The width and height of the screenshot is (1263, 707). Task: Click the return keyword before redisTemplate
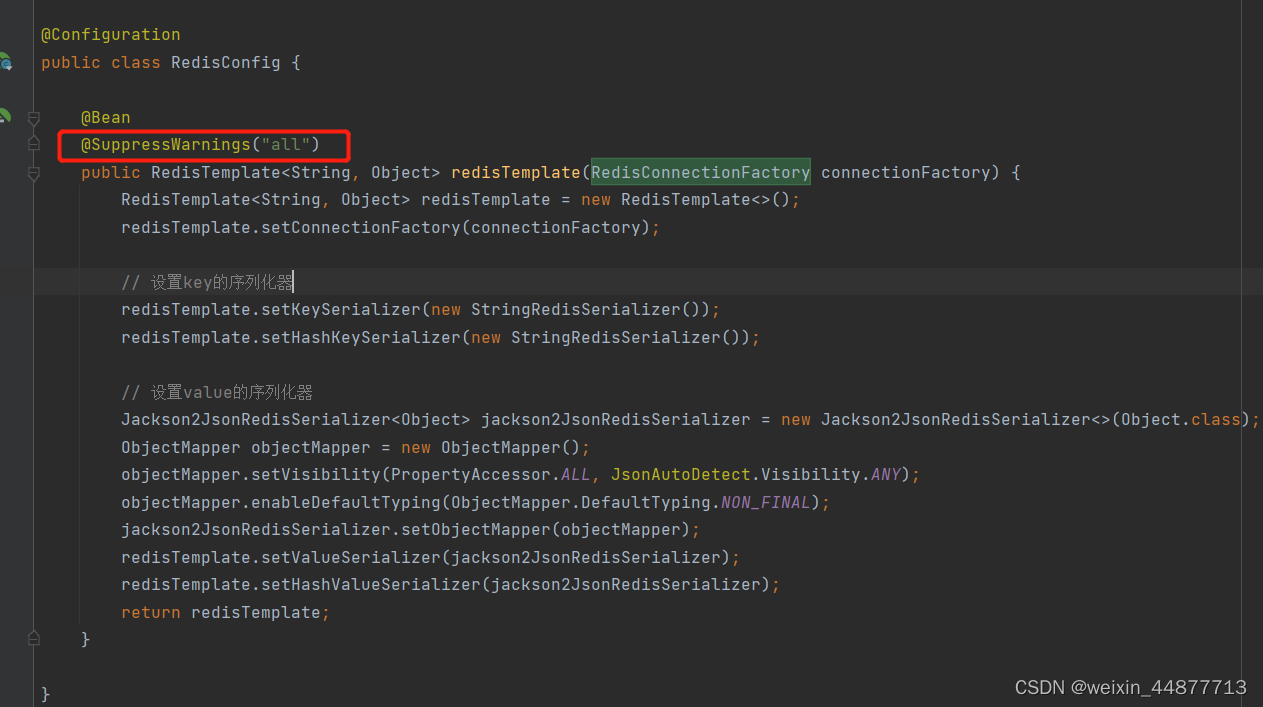[150, 611]
